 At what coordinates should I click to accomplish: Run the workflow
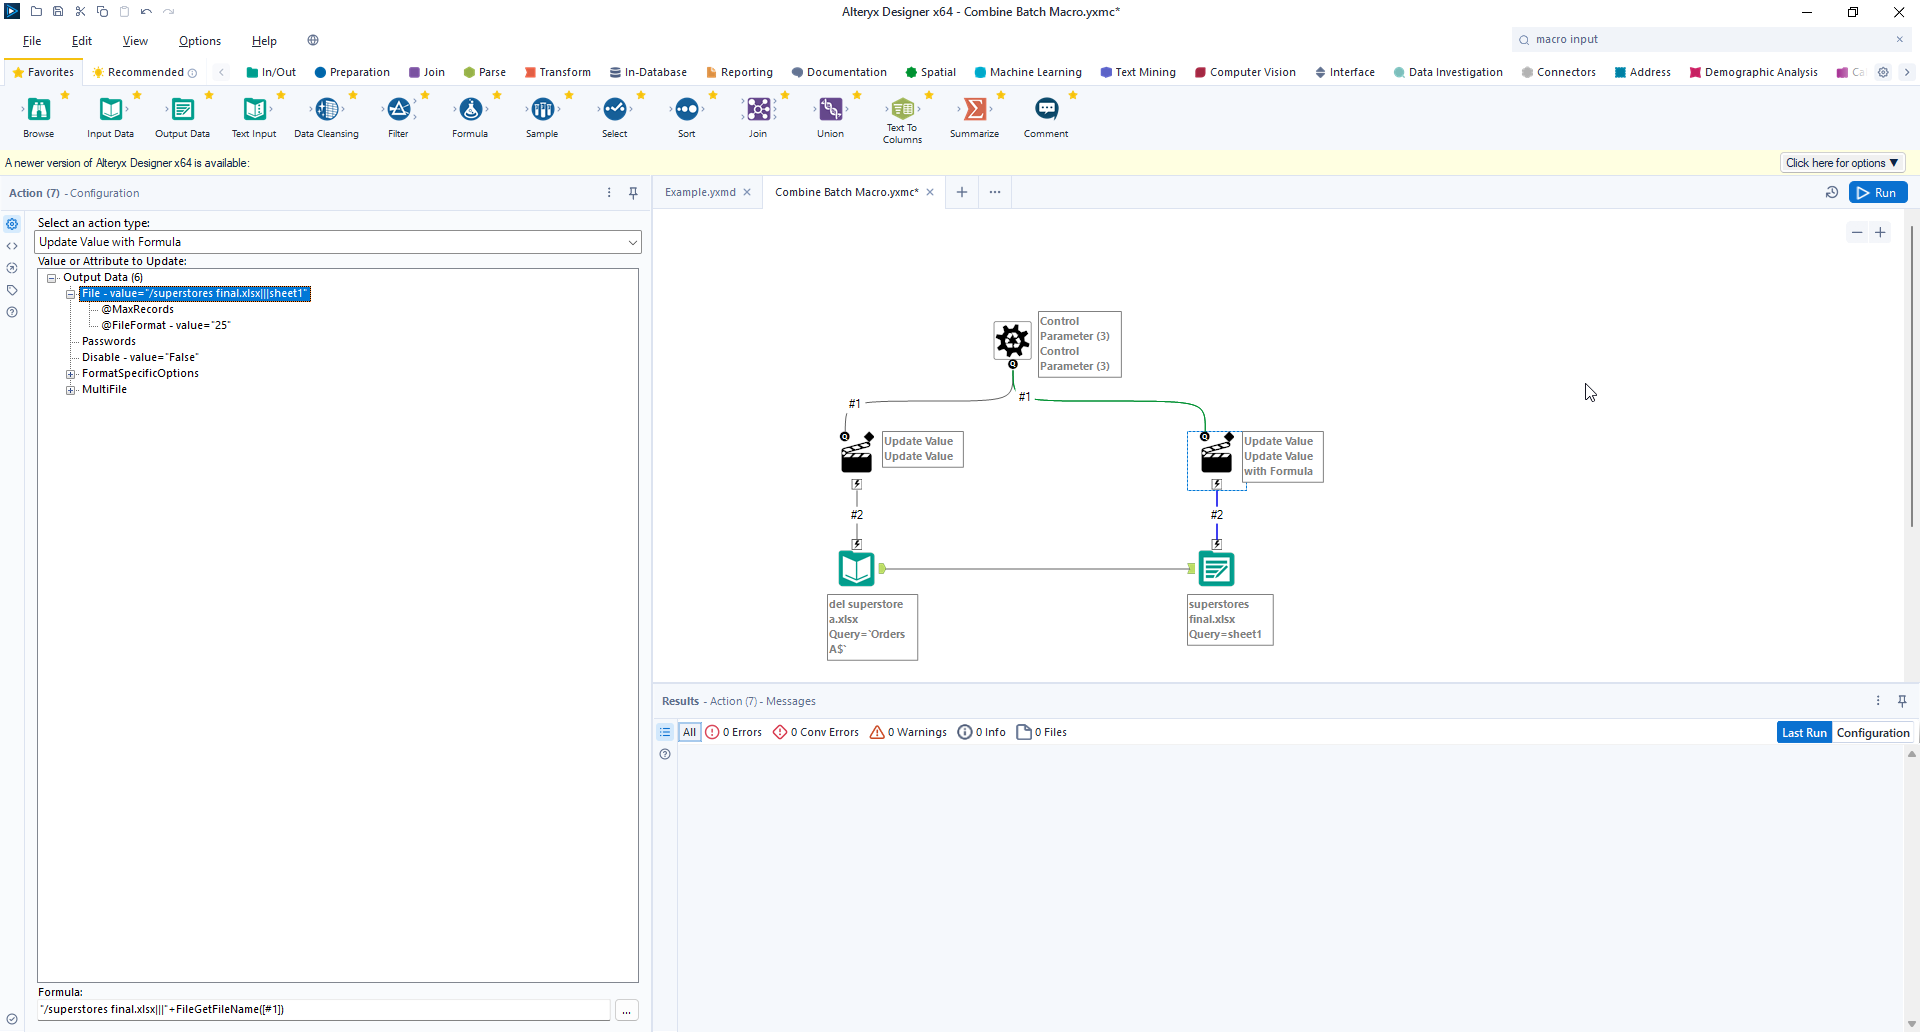pos(1877,193)
